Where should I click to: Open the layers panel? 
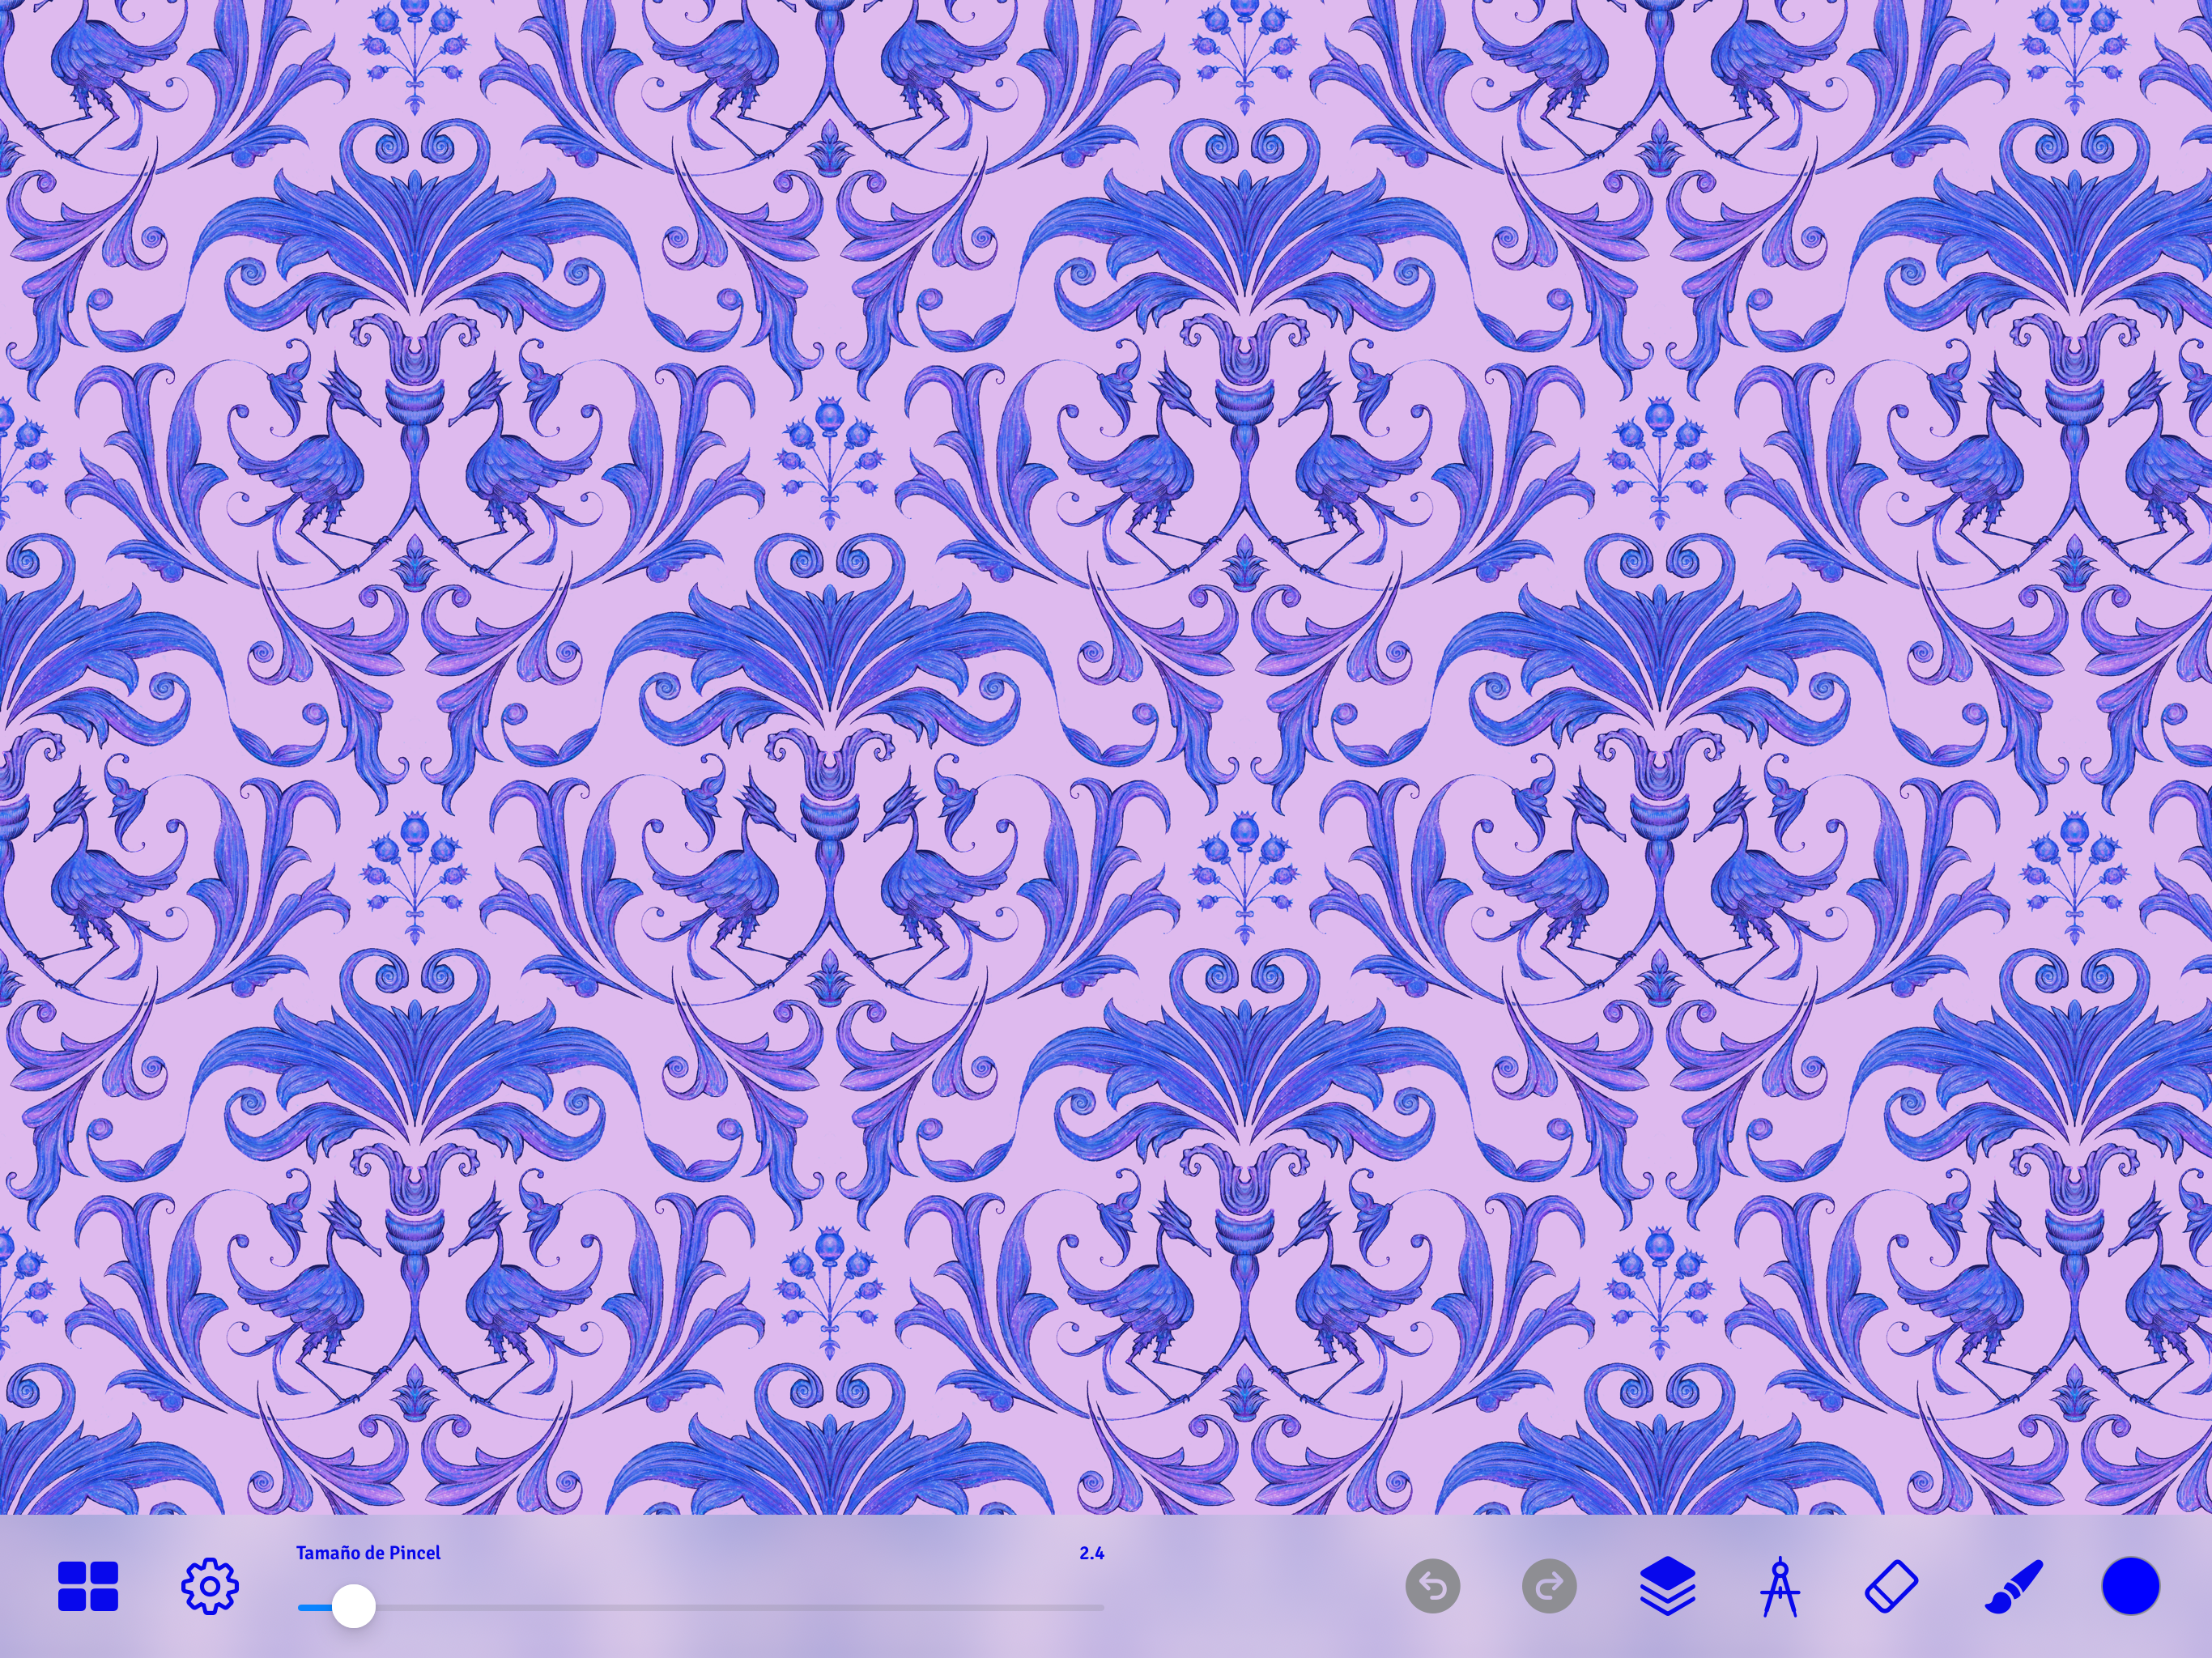1668,1586
